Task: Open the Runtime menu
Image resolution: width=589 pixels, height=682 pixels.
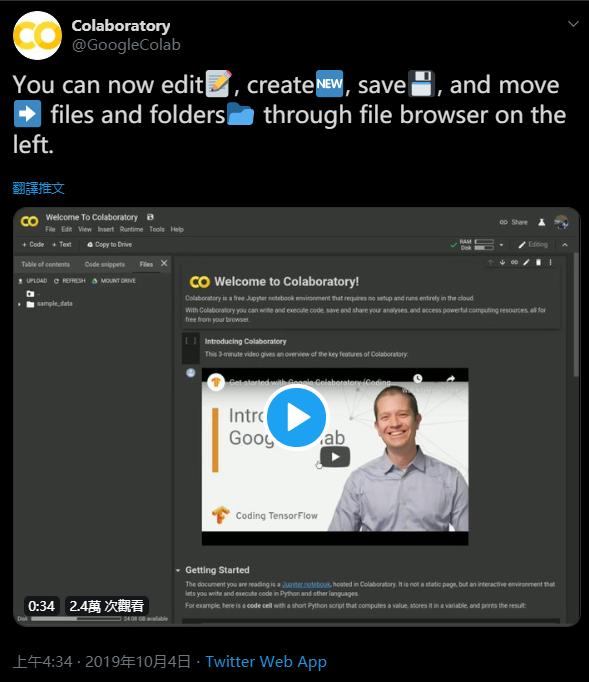Action: tap(131, 229)
